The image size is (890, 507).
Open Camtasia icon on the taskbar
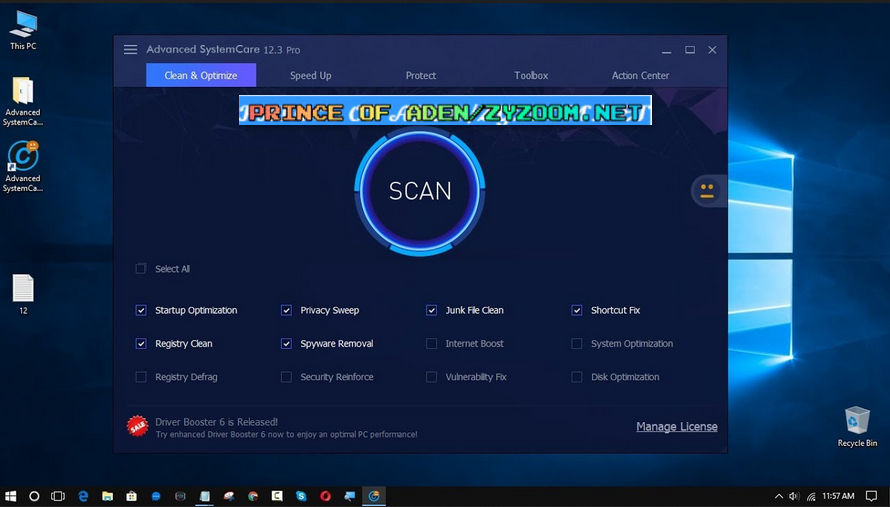pos(277,496)
